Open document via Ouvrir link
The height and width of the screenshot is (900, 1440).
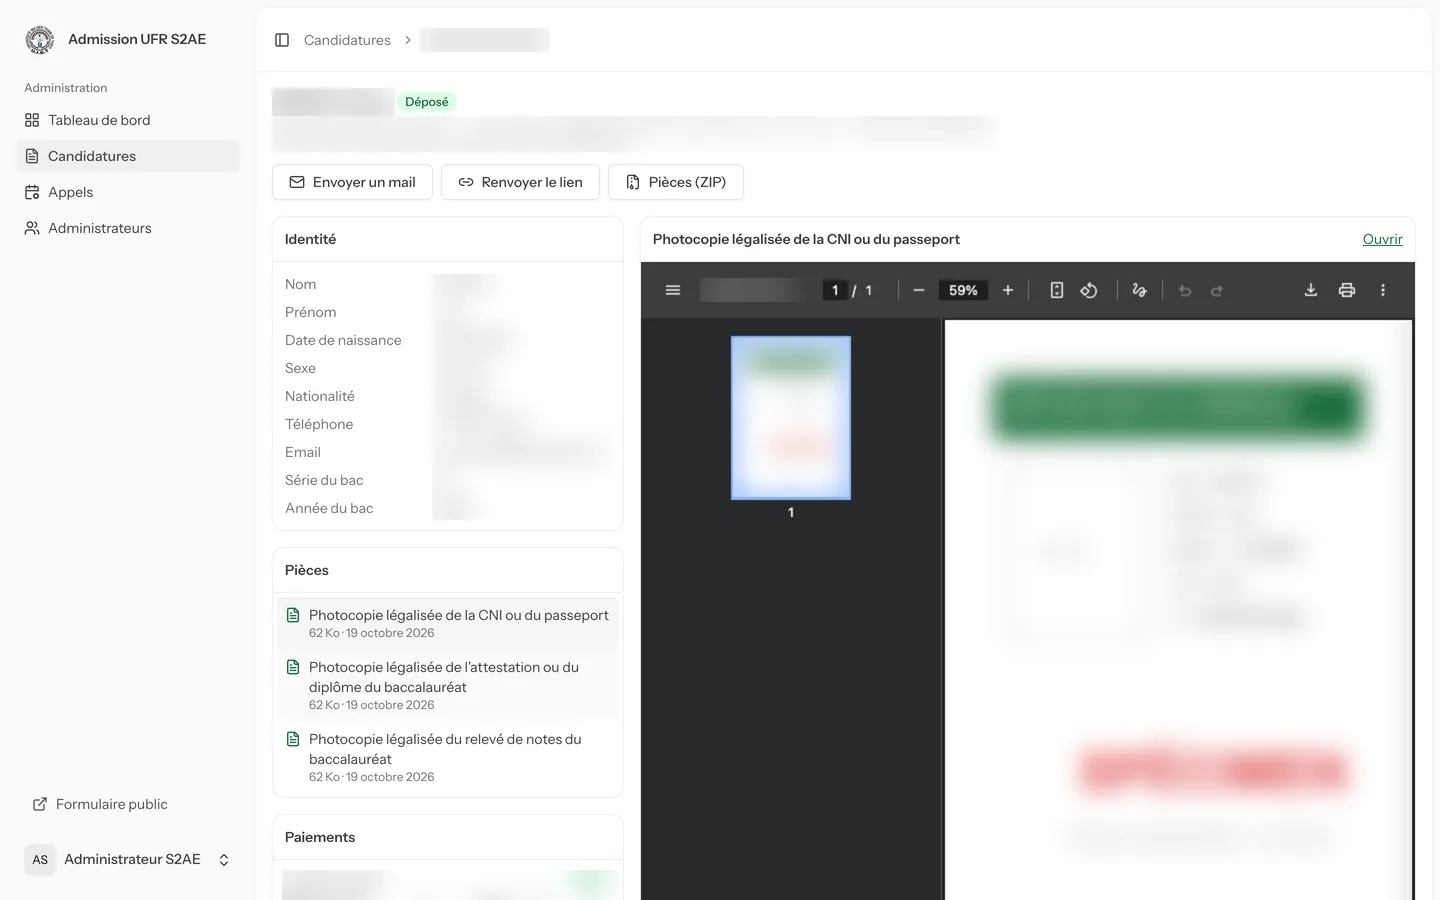(1382, 239)
